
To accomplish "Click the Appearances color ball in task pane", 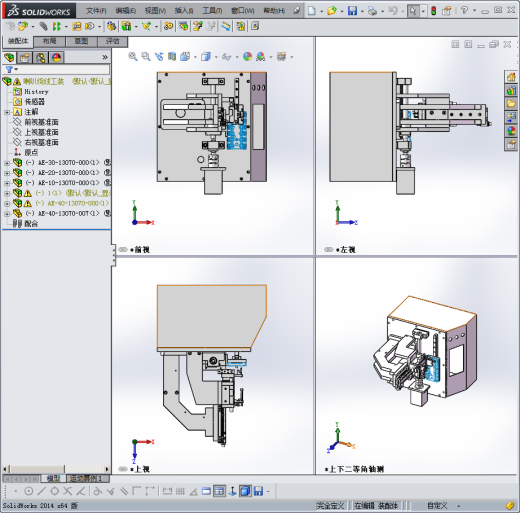I will pyautogui.click(x=511, y=131).
